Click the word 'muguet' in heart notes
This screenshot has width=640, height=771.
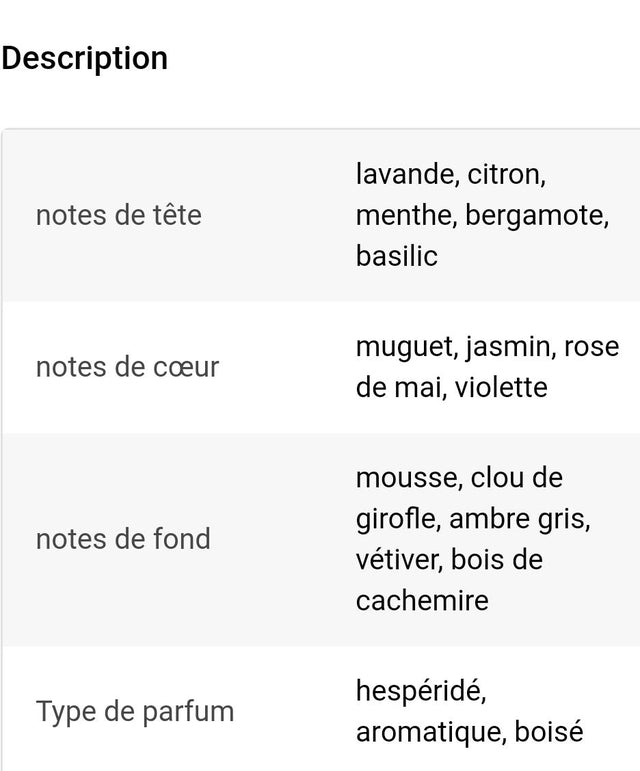[406, 347]
